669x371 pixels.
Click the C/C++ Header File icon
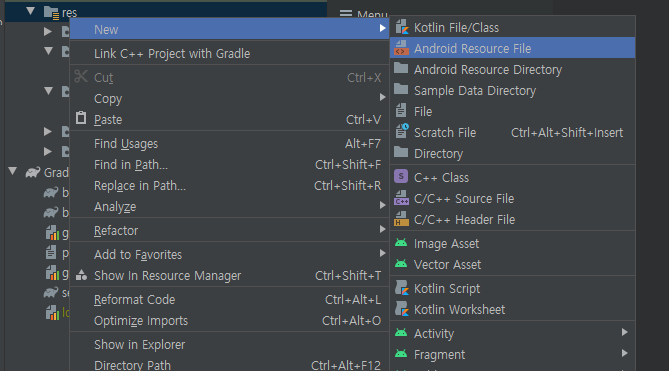coord(401,219)
